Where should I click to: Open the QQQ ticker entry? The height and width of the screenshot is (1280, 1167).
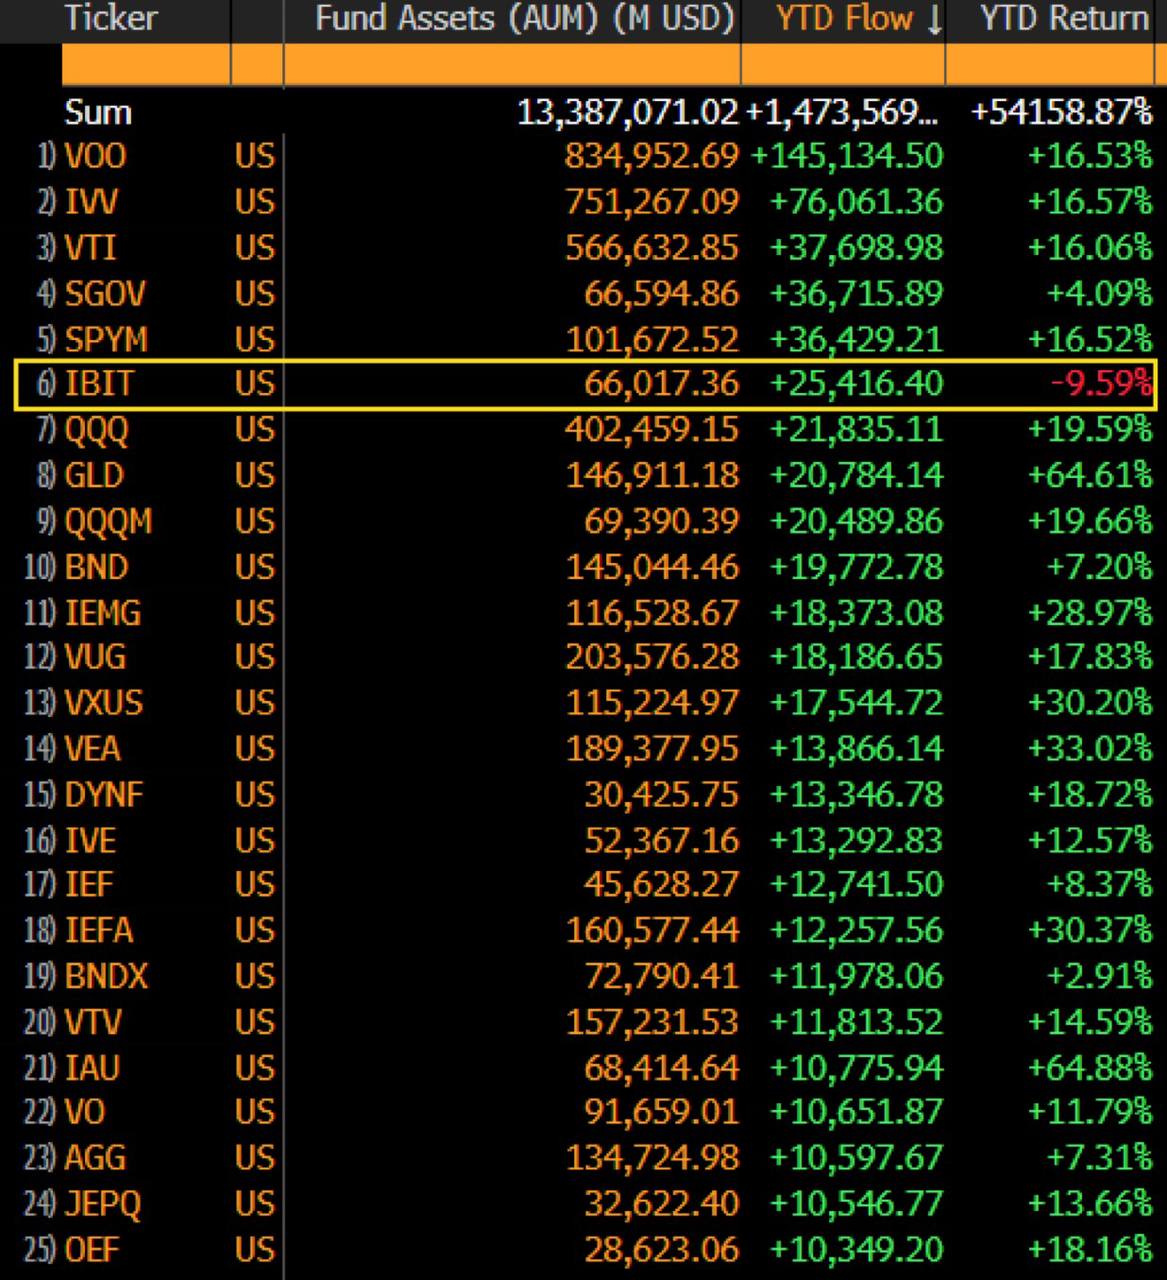[x=96, y=430]
